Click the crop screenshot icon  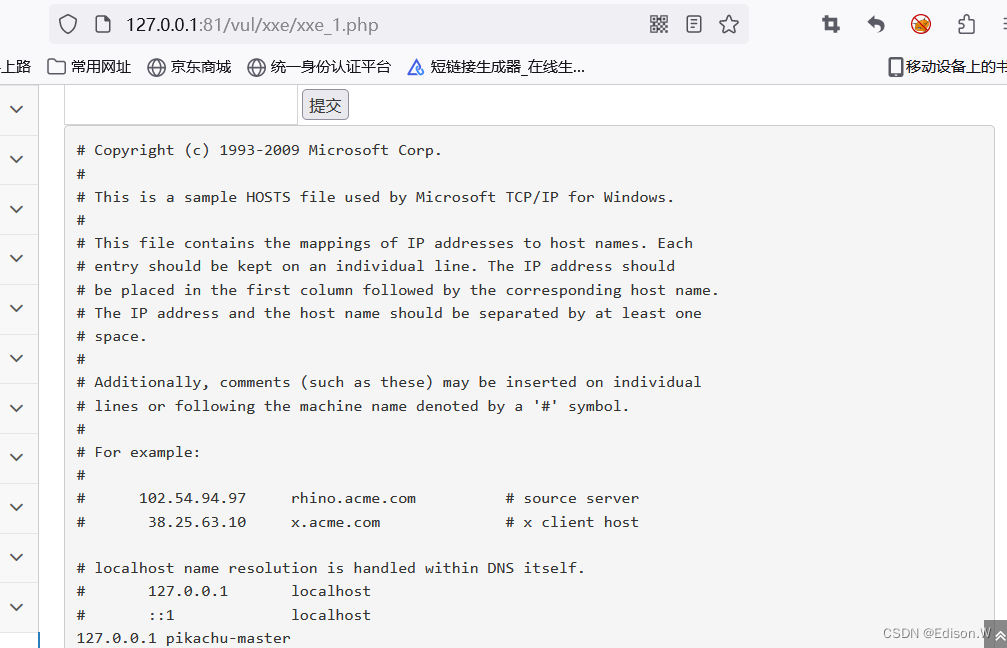point(831,24)
